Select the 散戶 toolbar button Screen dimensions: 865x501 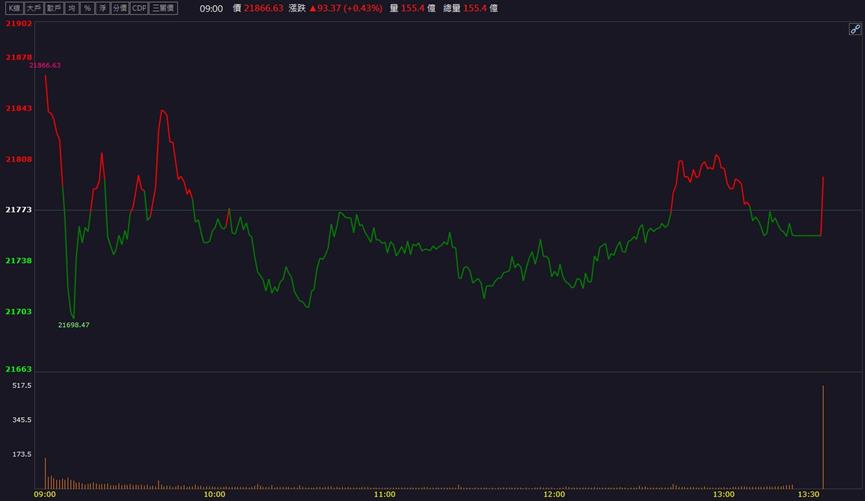tap(54, 8)
